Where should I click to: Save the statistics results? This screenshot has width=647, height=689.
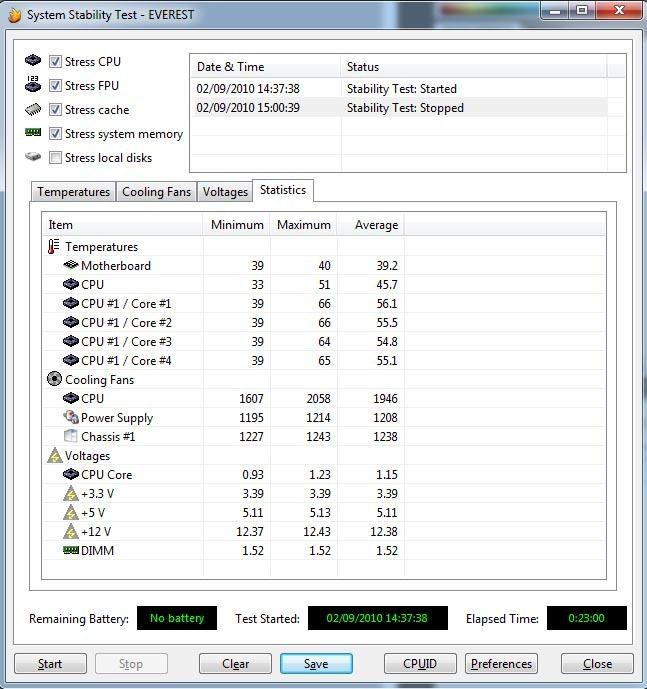click(x=316, y=664)
